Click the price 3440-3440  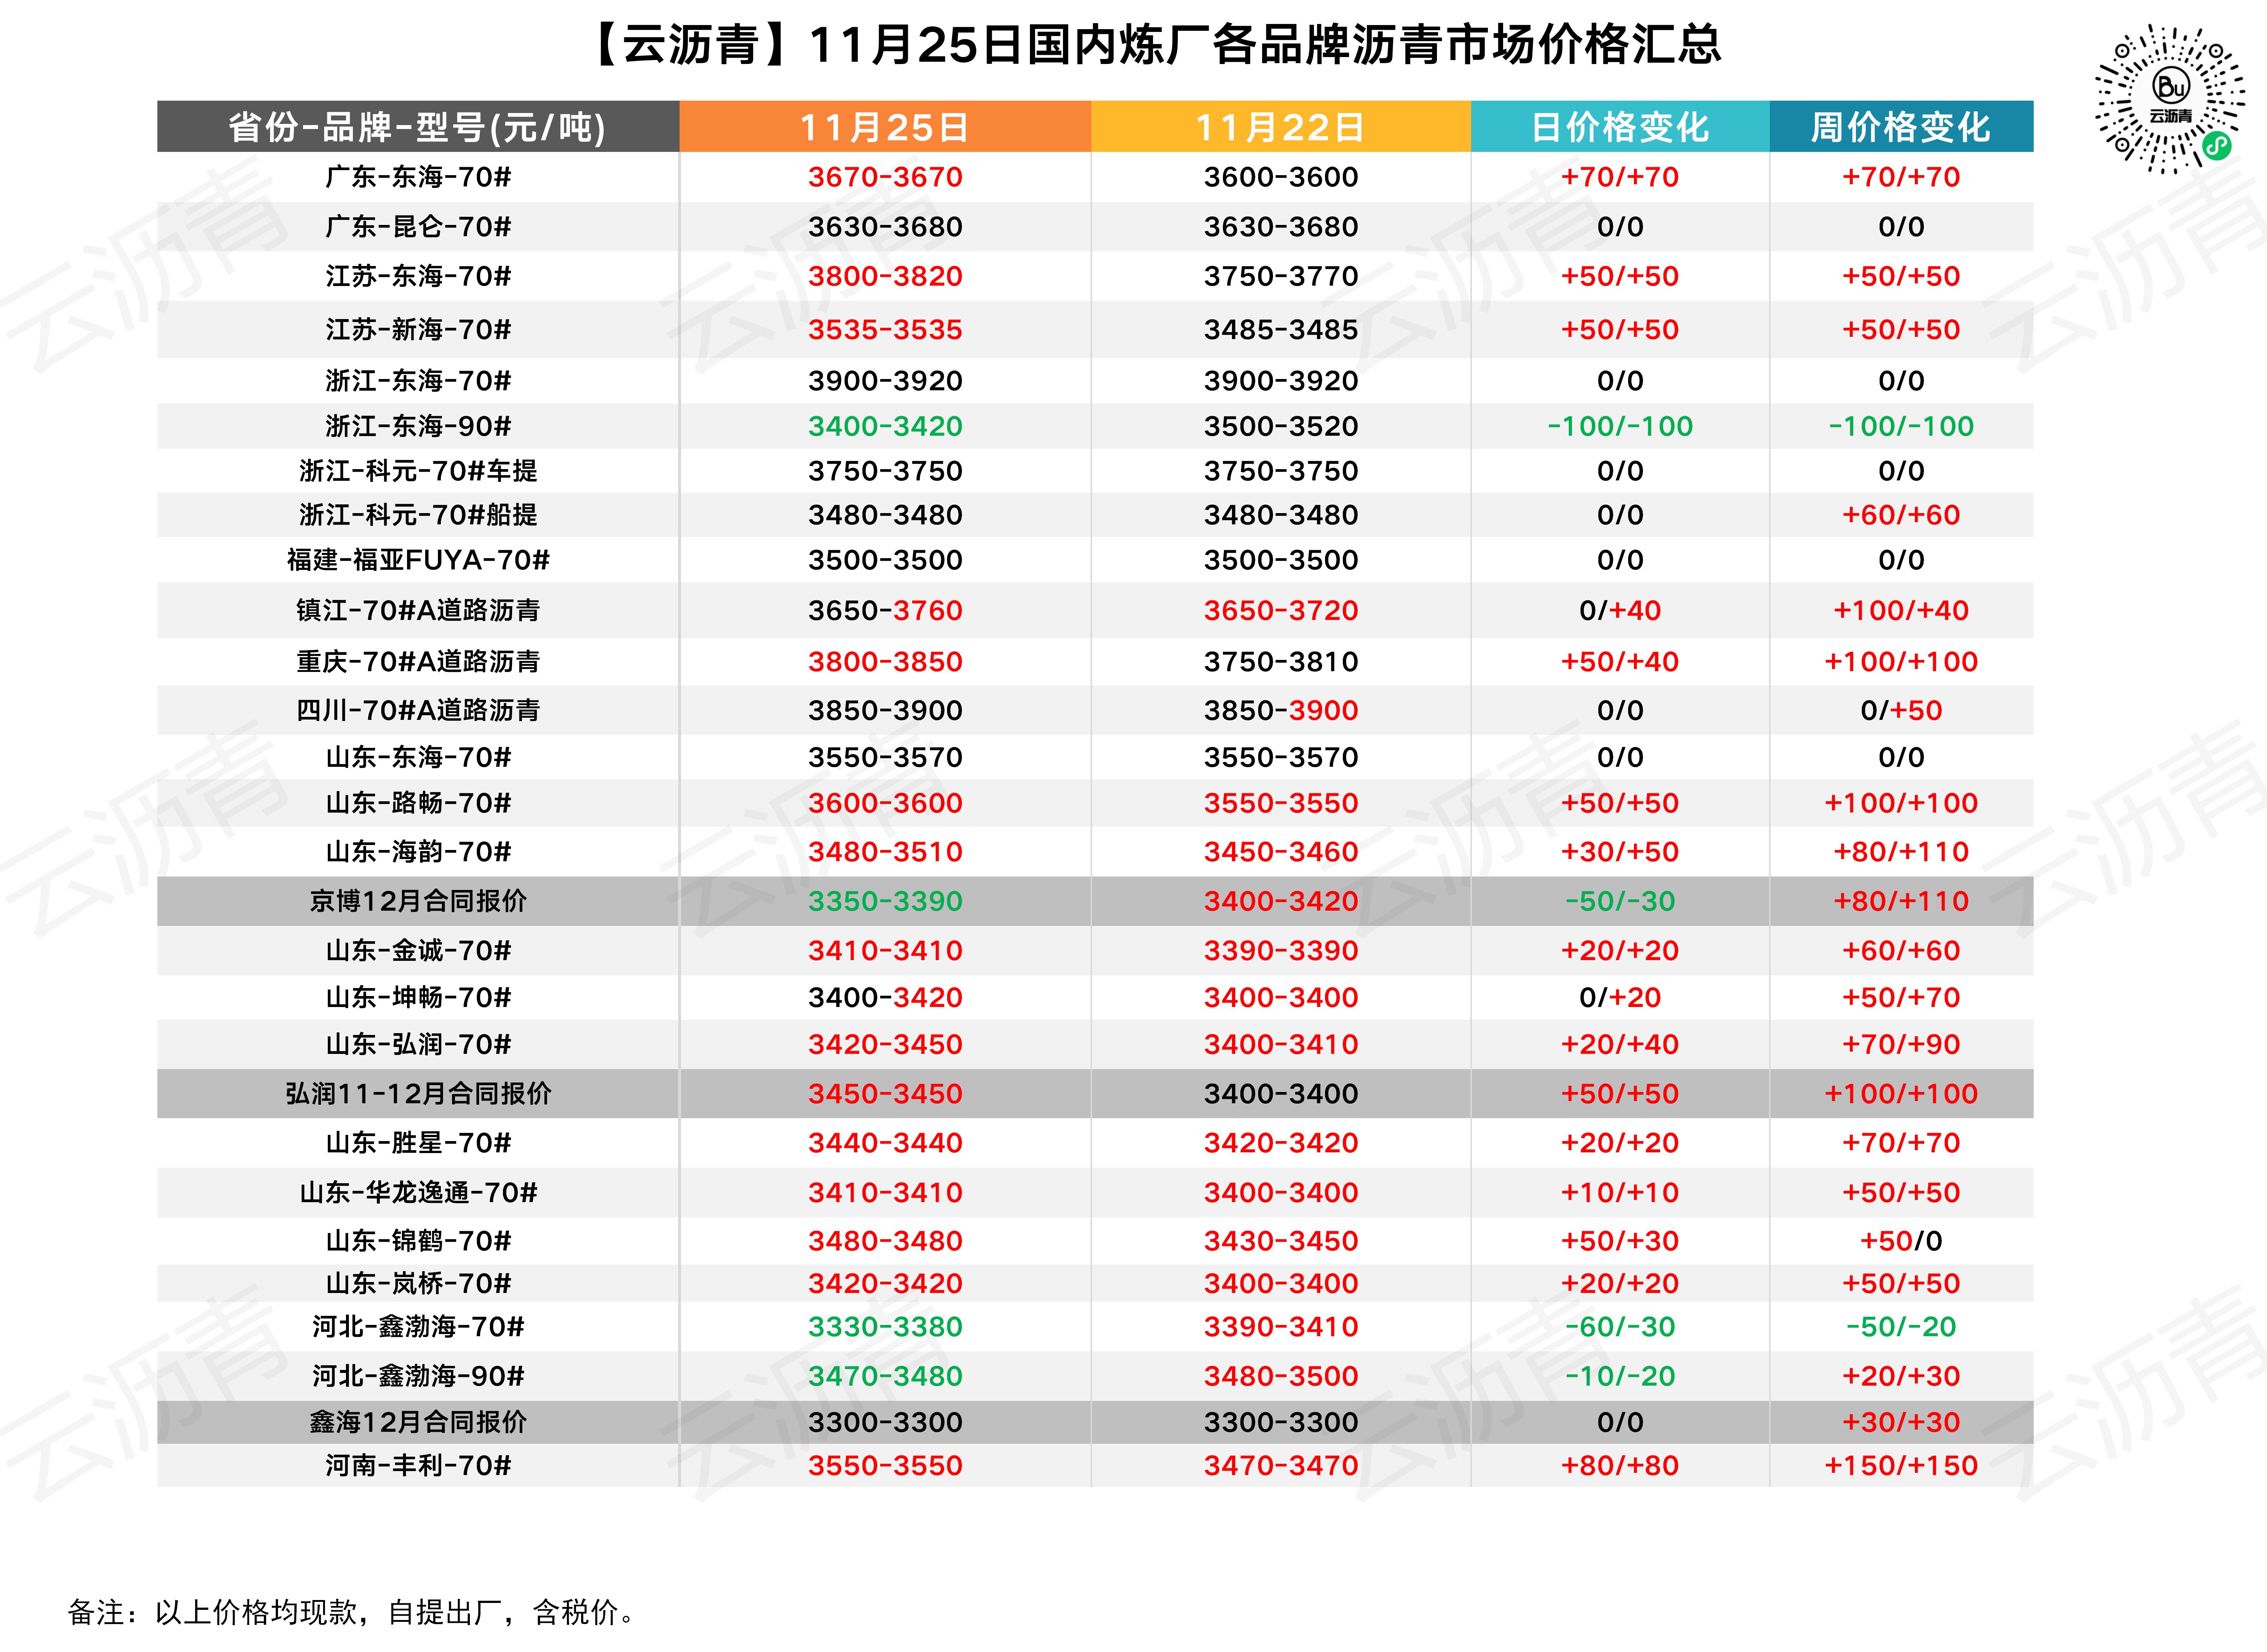pos(885,1142)
